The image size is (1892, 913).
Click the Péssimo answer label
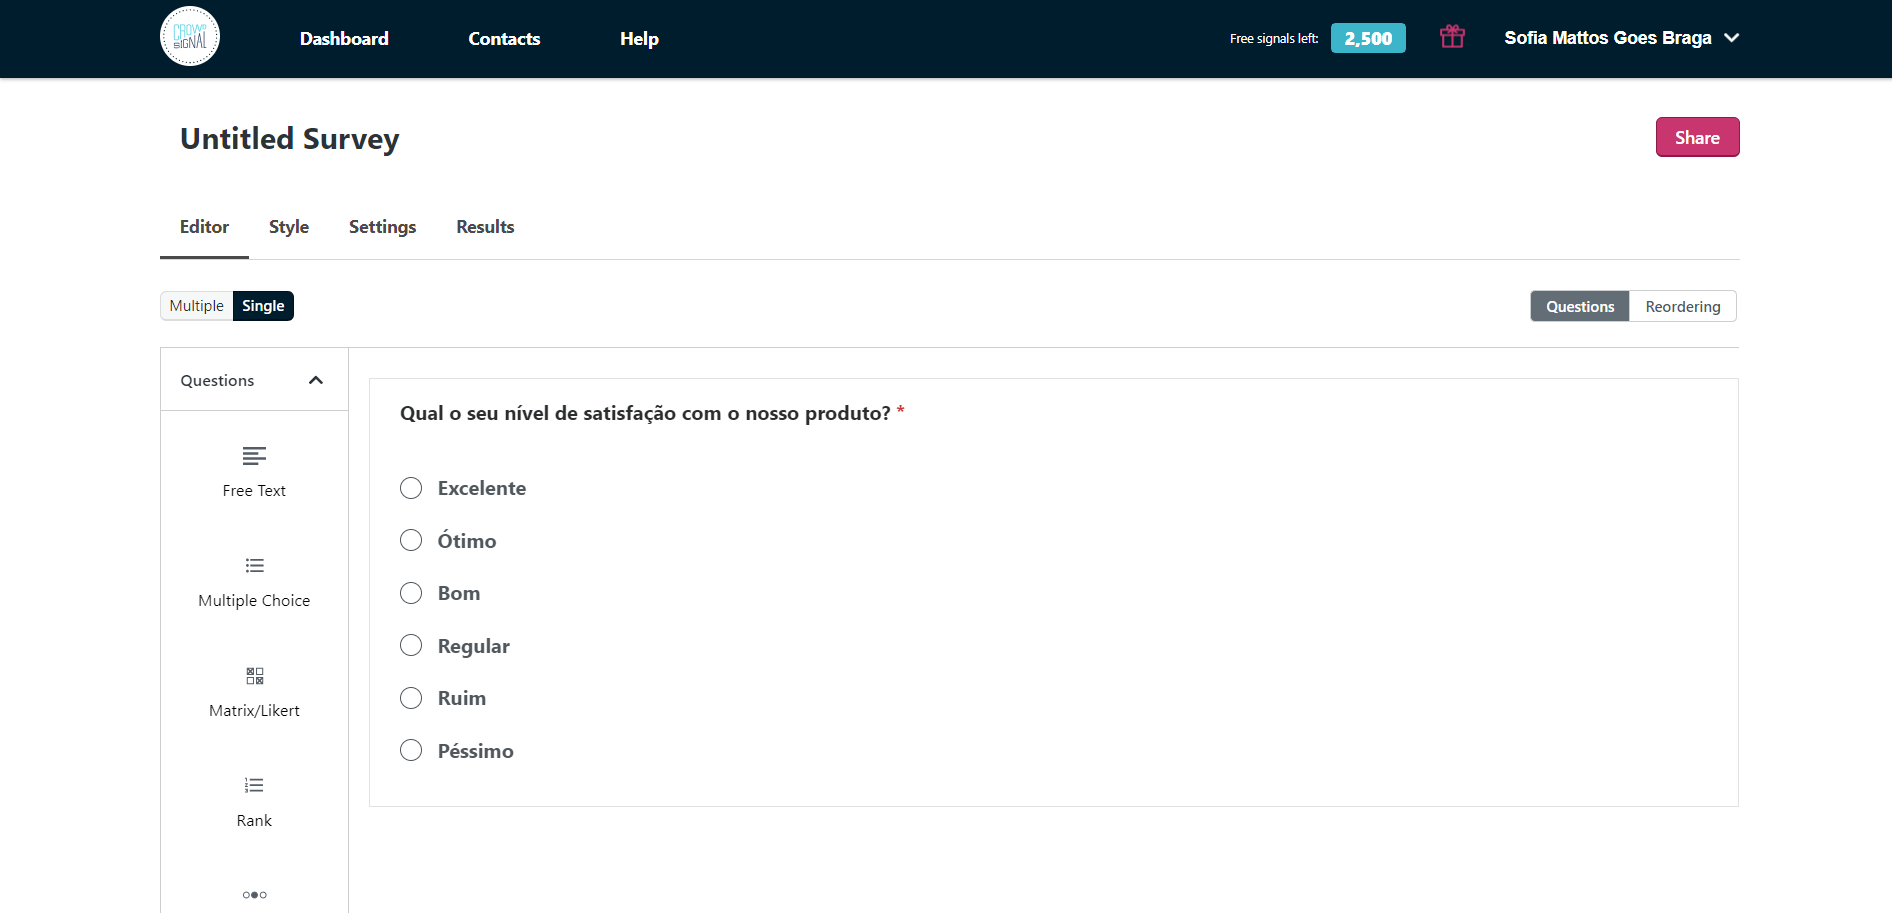(476, 750)
